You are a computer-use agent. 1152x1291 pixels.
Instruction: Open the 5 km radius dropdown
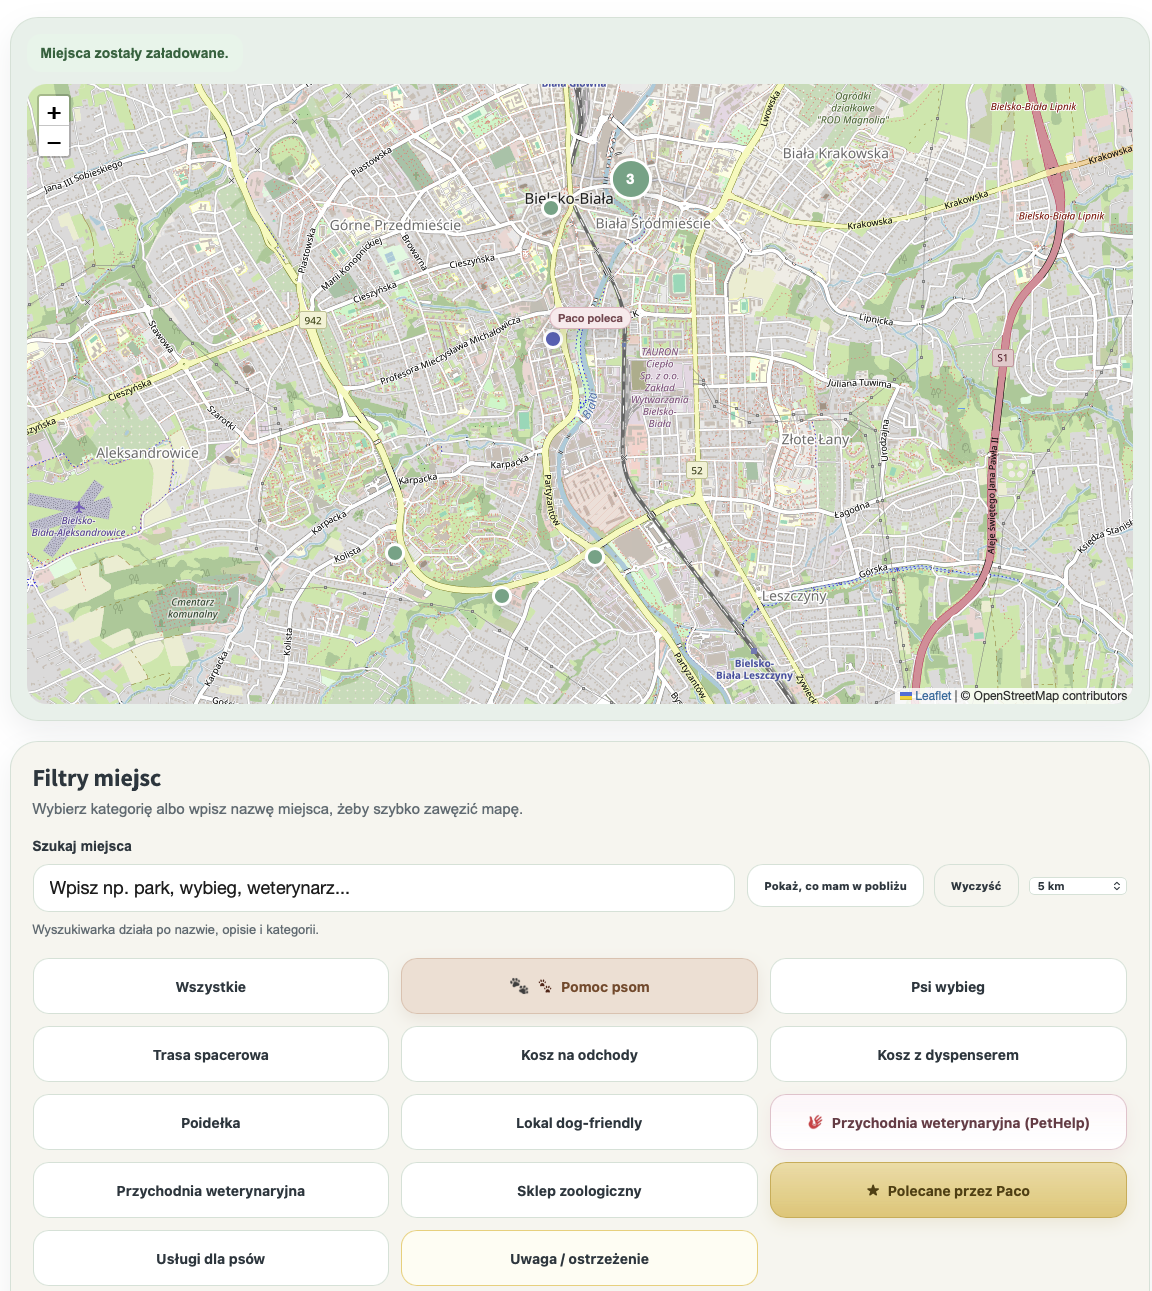[1078, 886]
